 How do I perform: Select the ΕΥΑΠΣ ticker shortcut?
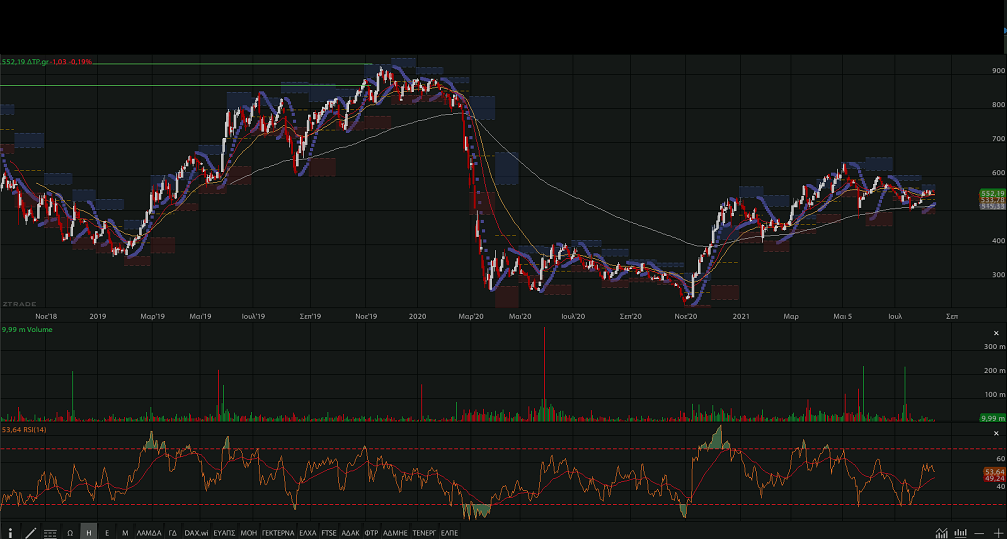(224, 533)
